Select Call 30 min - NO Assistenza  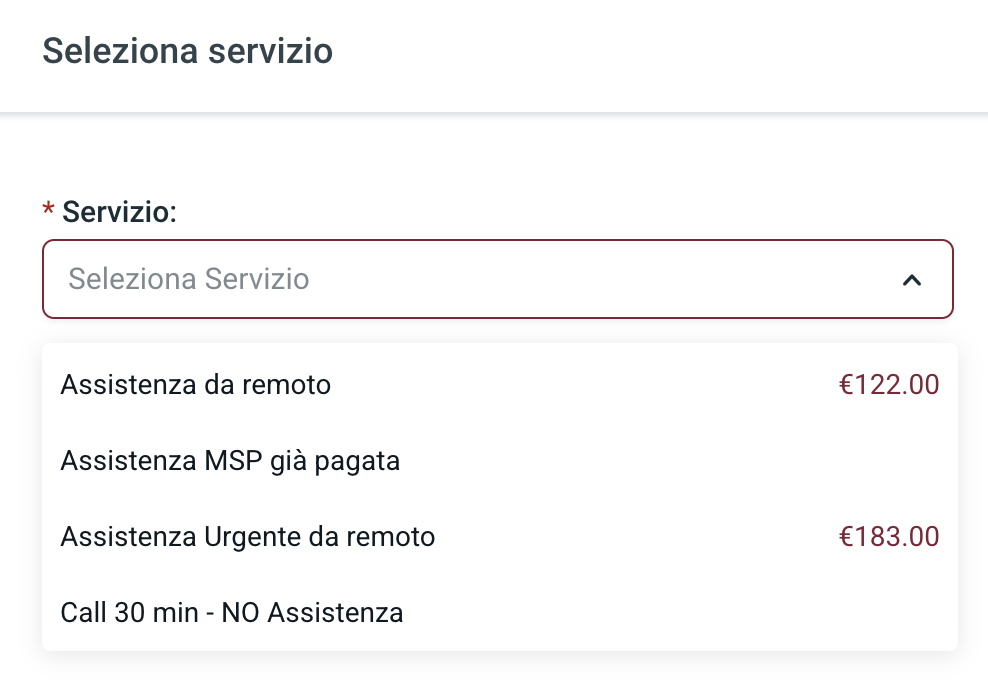point(232,612)
